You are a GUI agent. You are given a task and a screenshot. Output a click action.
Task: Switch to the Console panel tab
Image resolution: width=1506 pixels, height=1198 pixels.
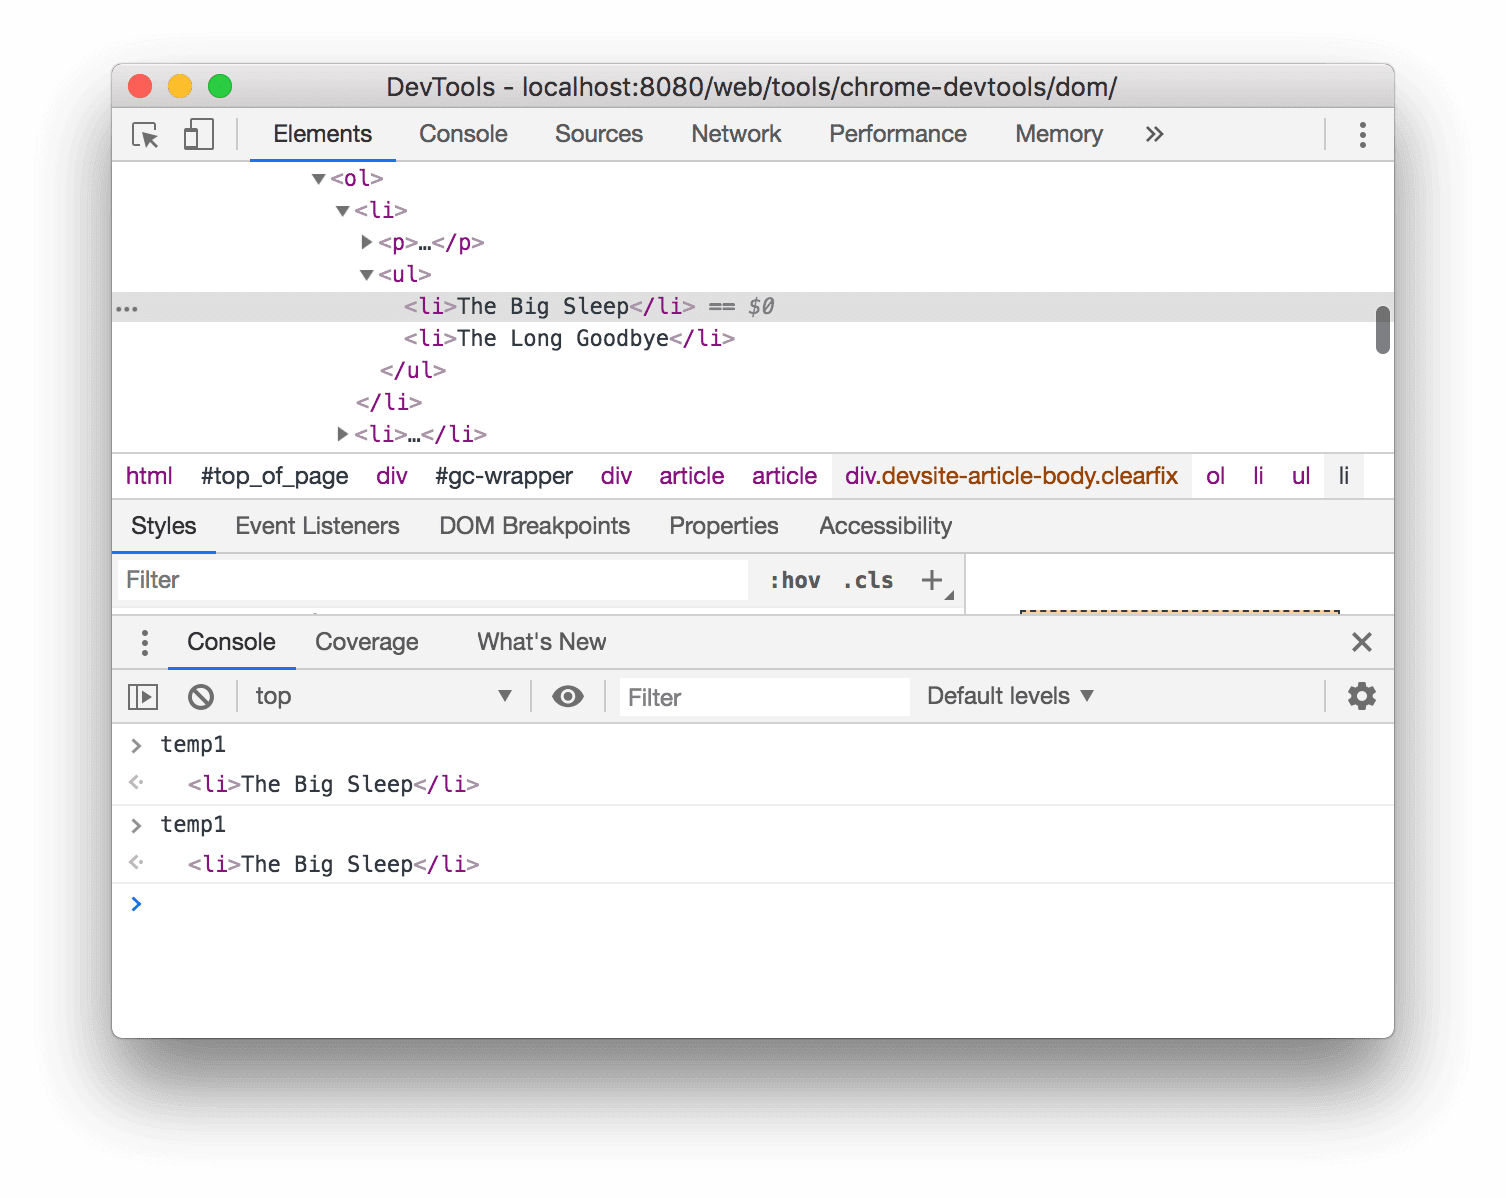click(463, 134)
